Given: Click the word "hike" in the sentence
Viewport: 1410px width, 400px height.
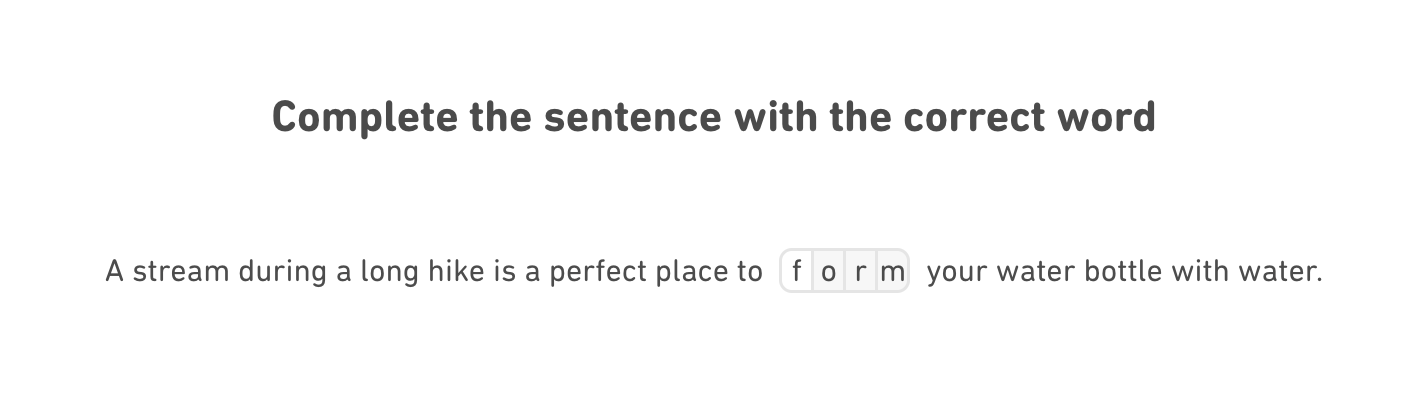Looking at the screenshot, I should tap(454, 272).
